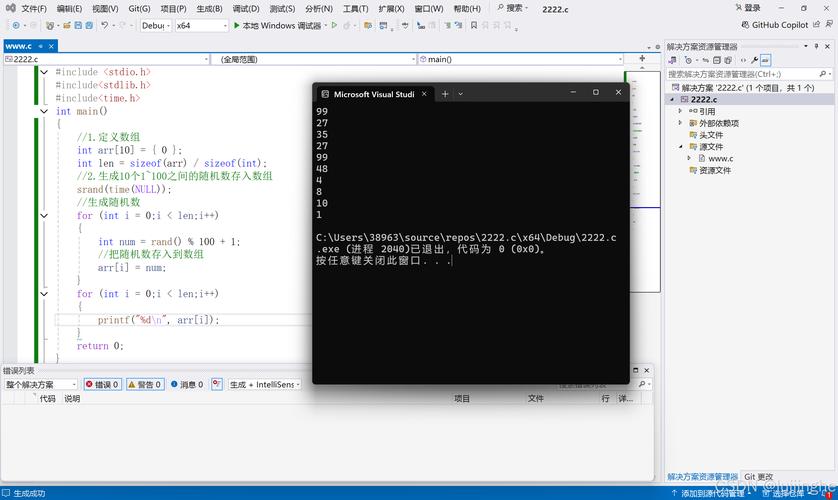Click the navigate backward toolbar icon
This screenshot has height=500, width=838.
(x=16, y=25)
